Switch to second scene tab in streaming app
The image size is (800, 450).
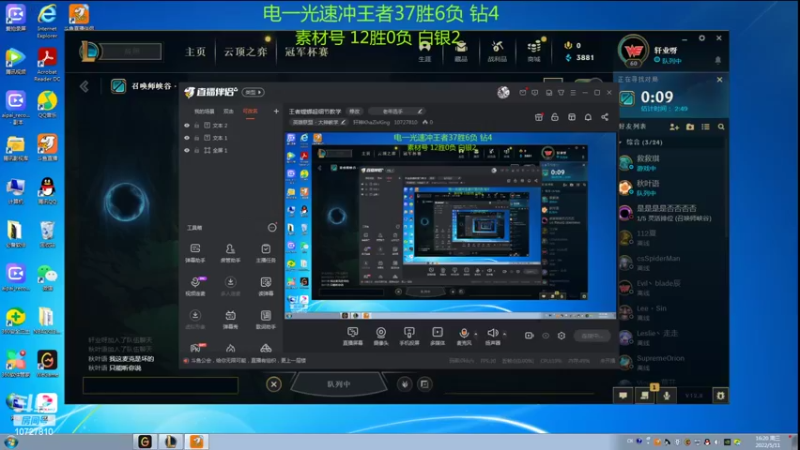tap(229, 111)
